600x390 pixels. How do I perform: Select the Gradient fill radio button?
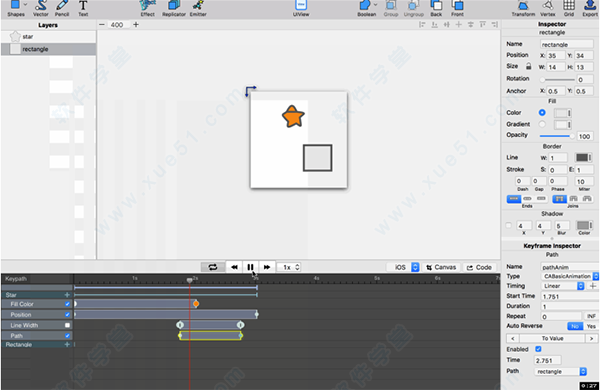(x=542, y=124)
